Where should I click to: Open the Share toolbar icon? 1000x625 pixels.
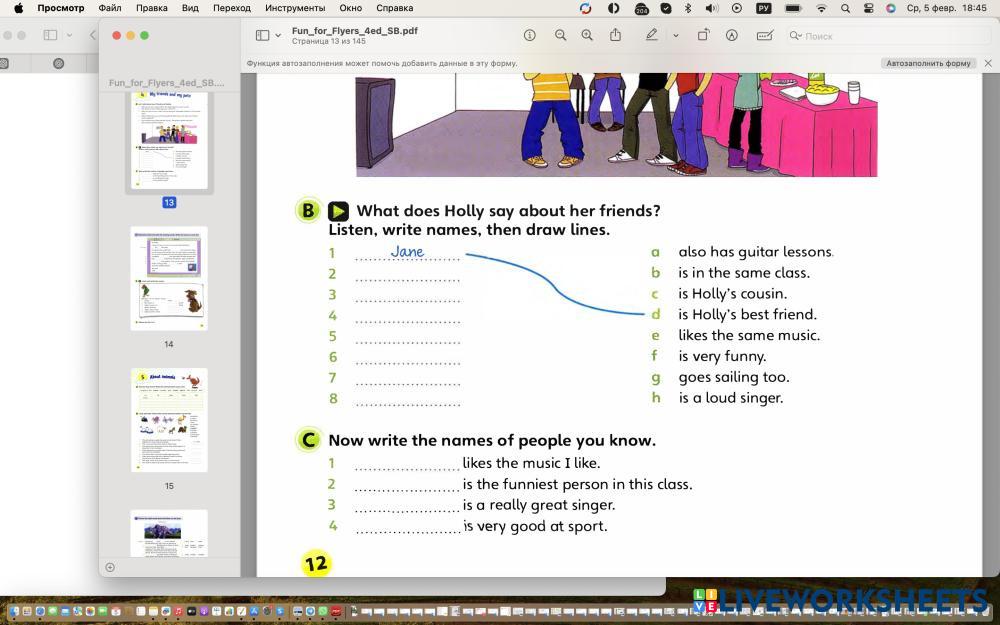[615, 35]
